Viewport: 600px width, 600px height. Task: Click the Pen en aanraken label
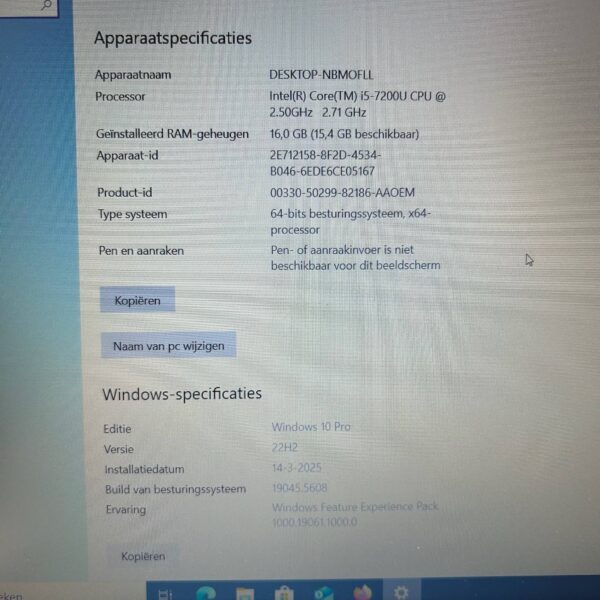pyautogui.click(x=141, y=251)
